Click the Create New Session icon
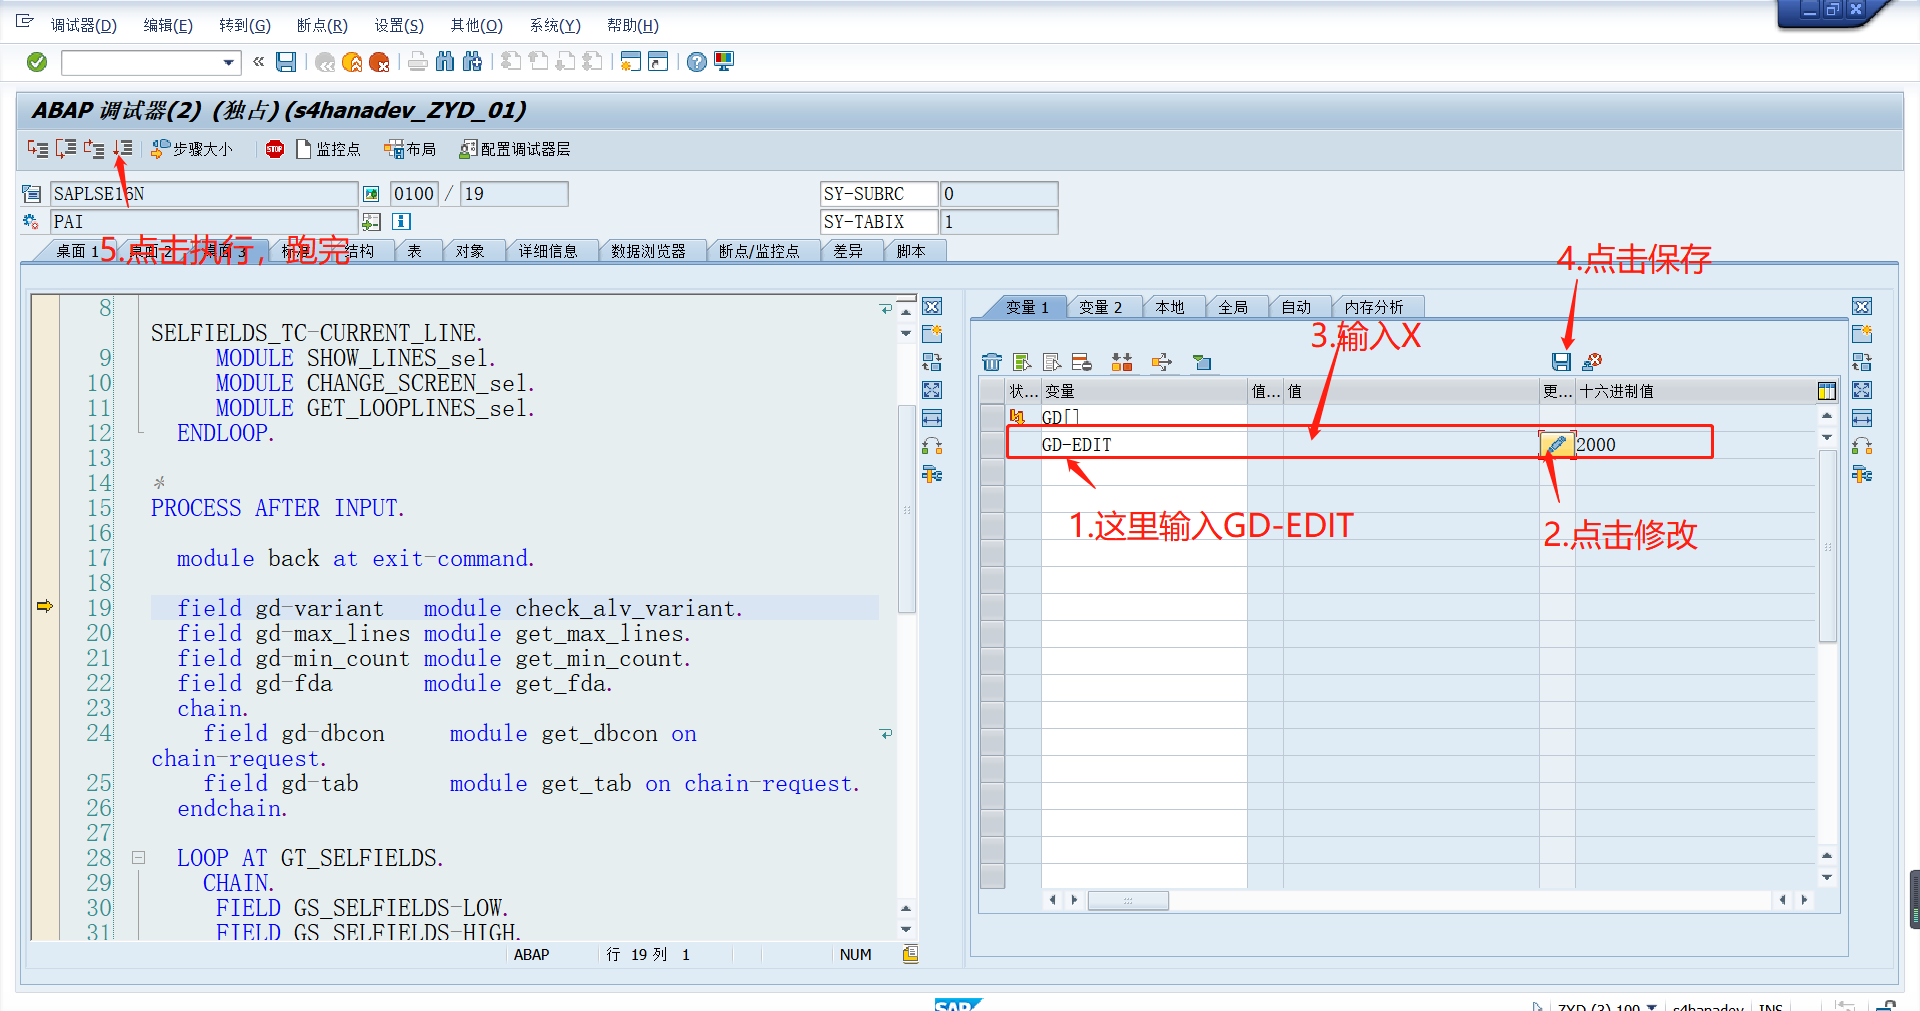Viewport: 1920px width, 1011px height. (631, 63)
